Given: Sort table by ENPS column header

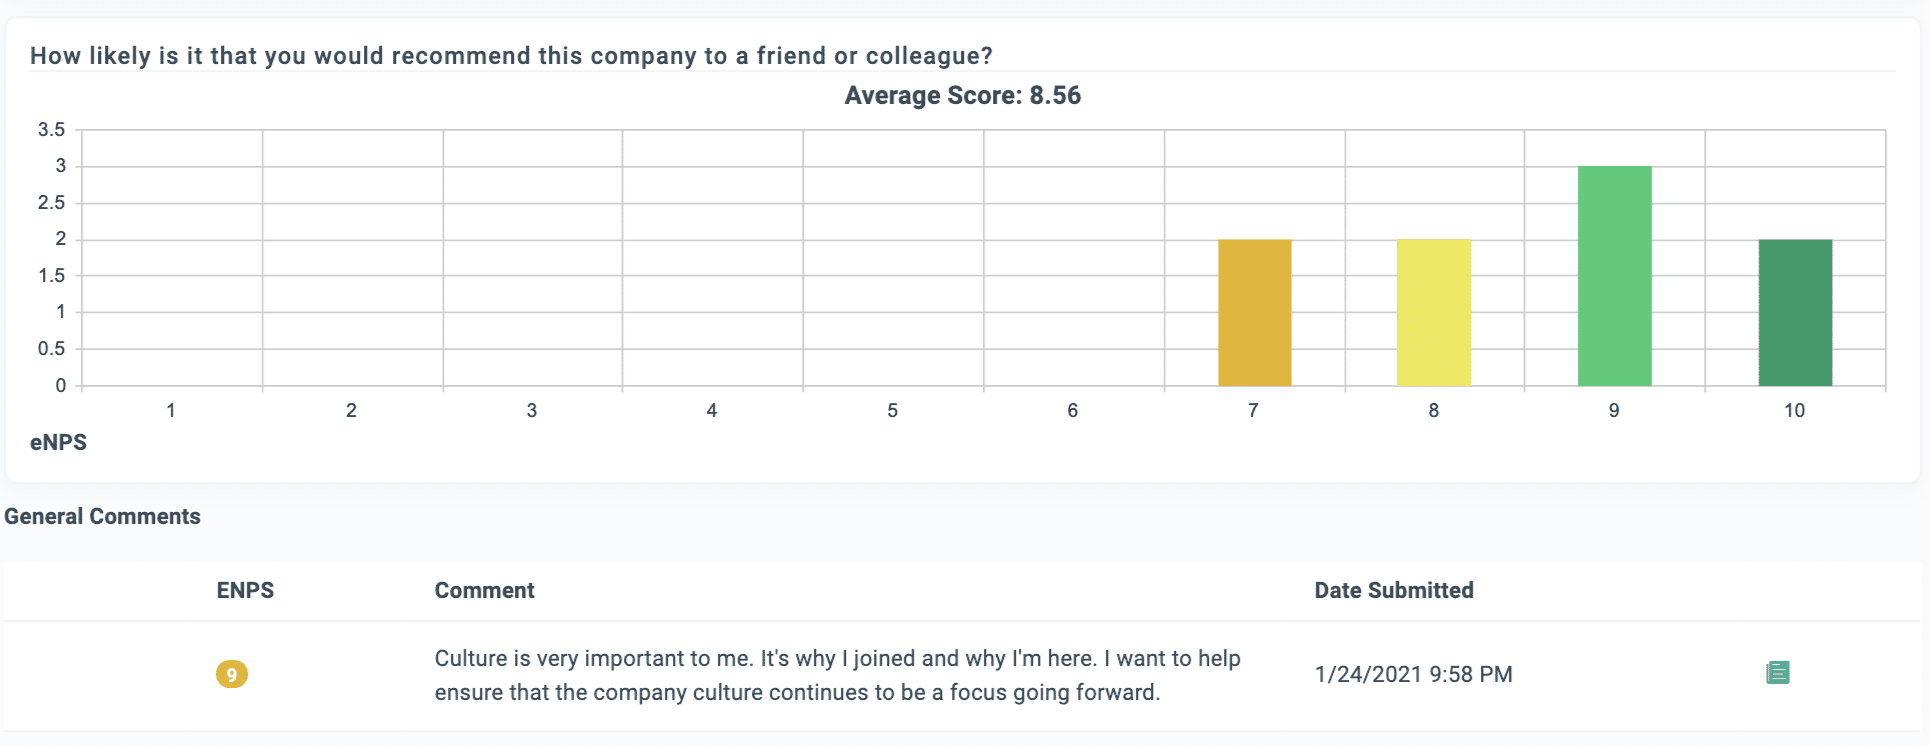Looking at the screenshot, I should click(245, 590).
